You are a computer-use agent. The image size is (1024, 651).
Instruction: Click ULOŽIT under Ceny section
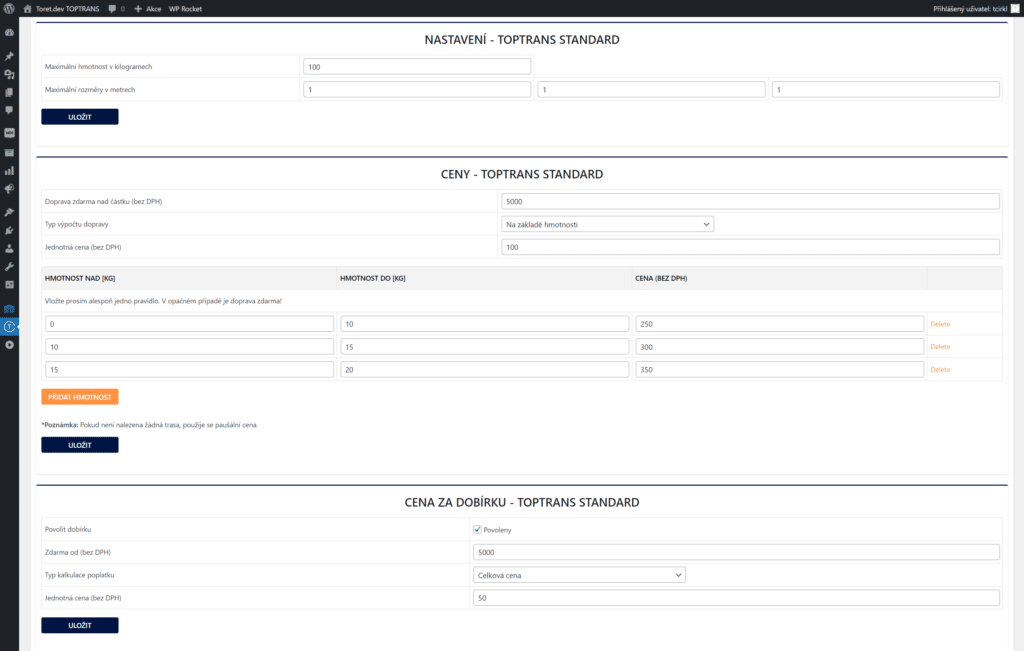point(80,445)
